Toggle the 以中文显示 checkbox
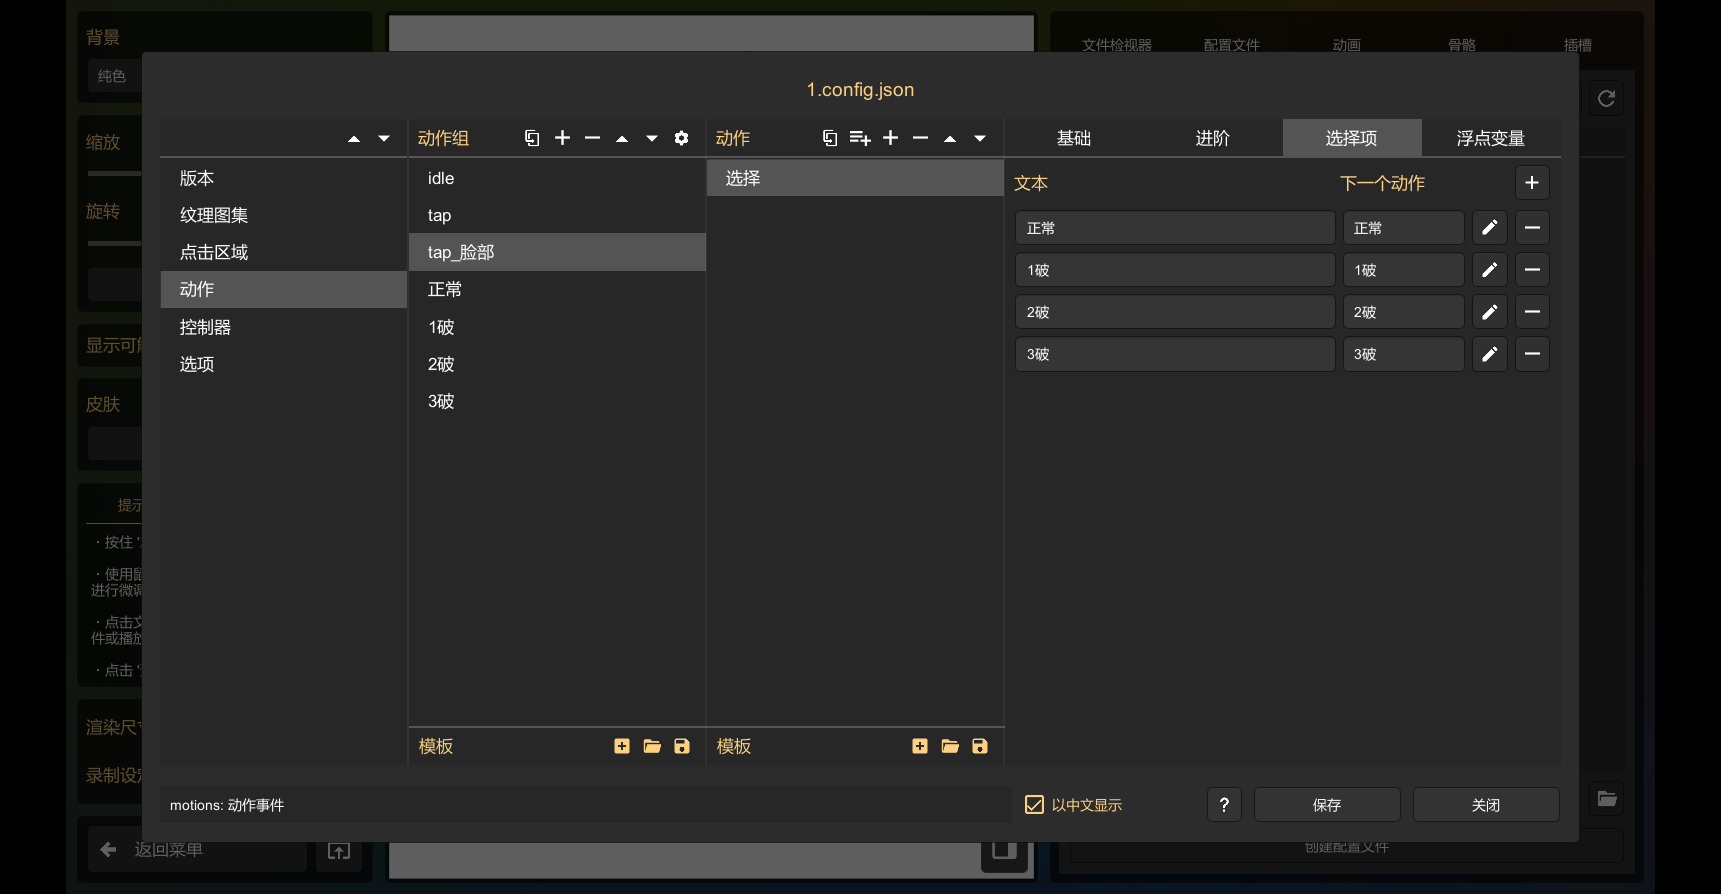The image size is (1721, 894). pos(1035,805)
